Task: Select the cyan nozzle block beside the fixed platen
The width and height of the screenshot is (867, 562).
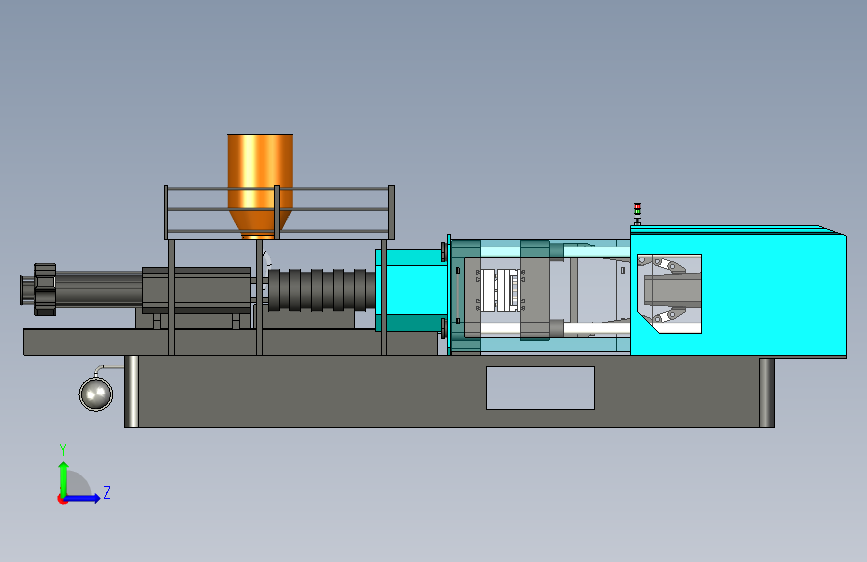Action: pyautogui.click(x=411, y=290)
